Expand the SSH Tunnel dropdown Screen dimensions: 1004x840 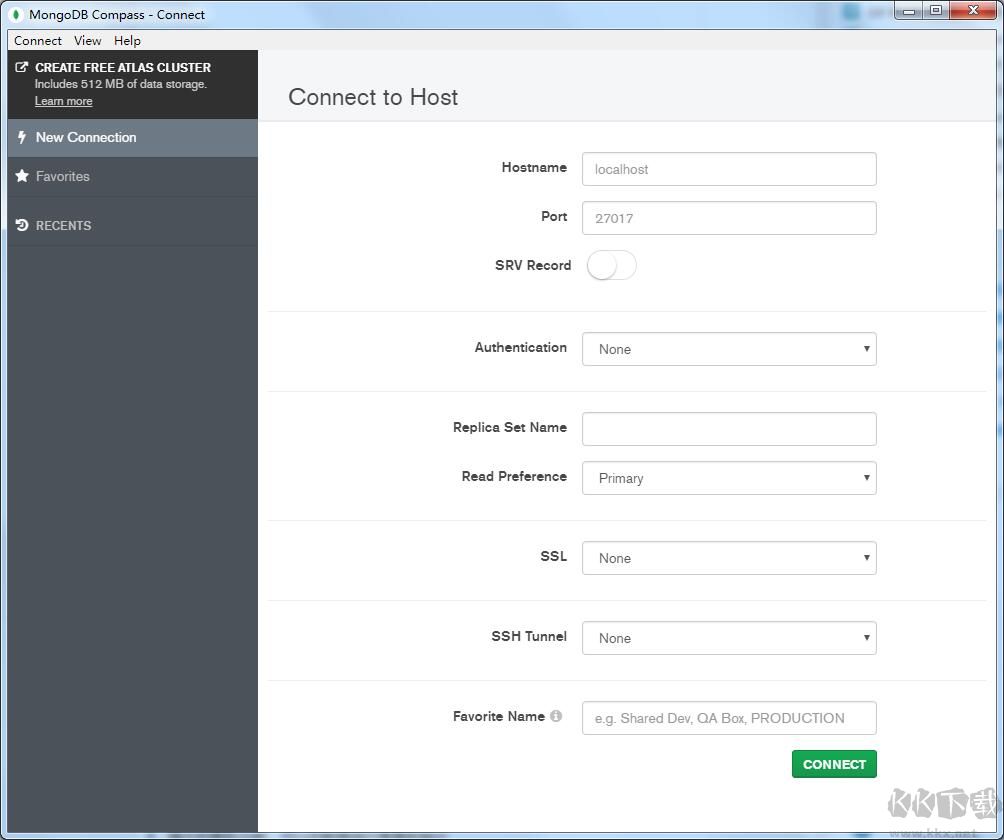[x=729, y=638]
